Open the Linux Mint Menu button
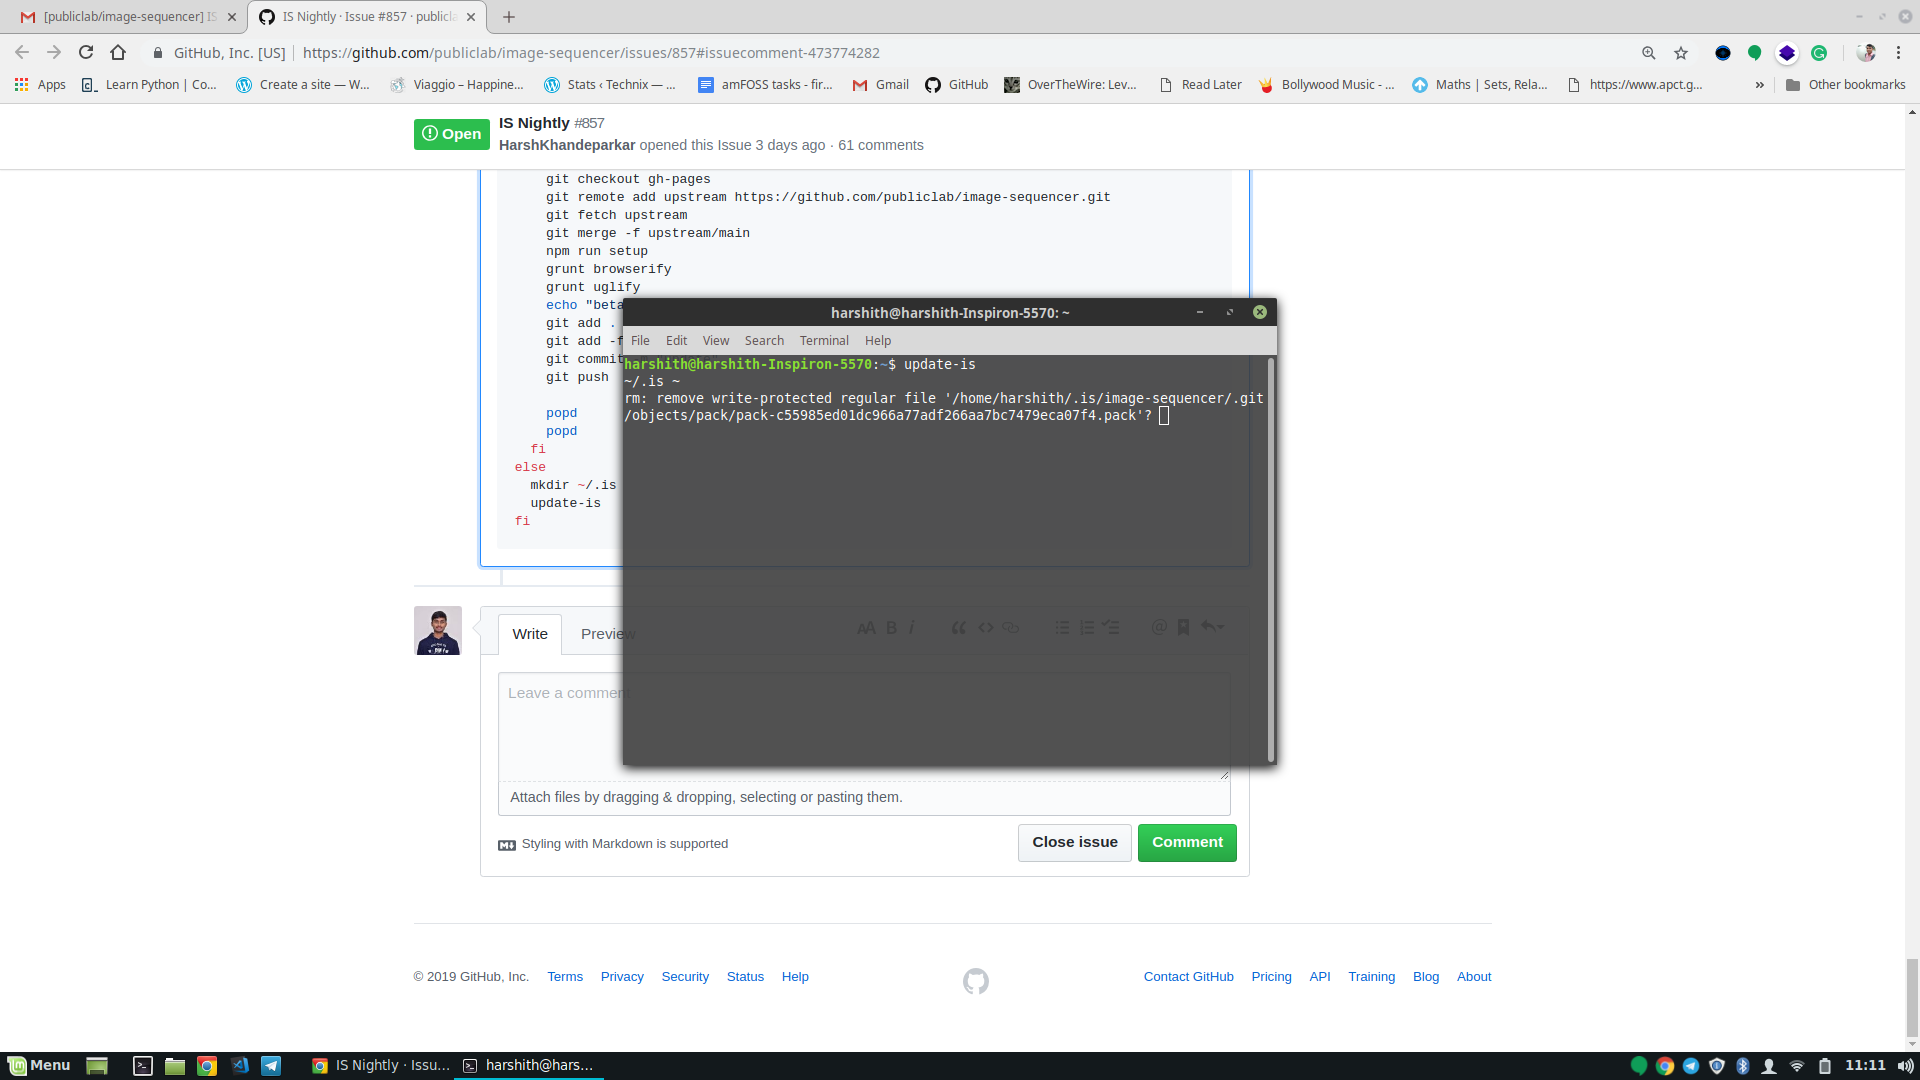Viewport: 1920px width, 1080px height. (39, 1066)
